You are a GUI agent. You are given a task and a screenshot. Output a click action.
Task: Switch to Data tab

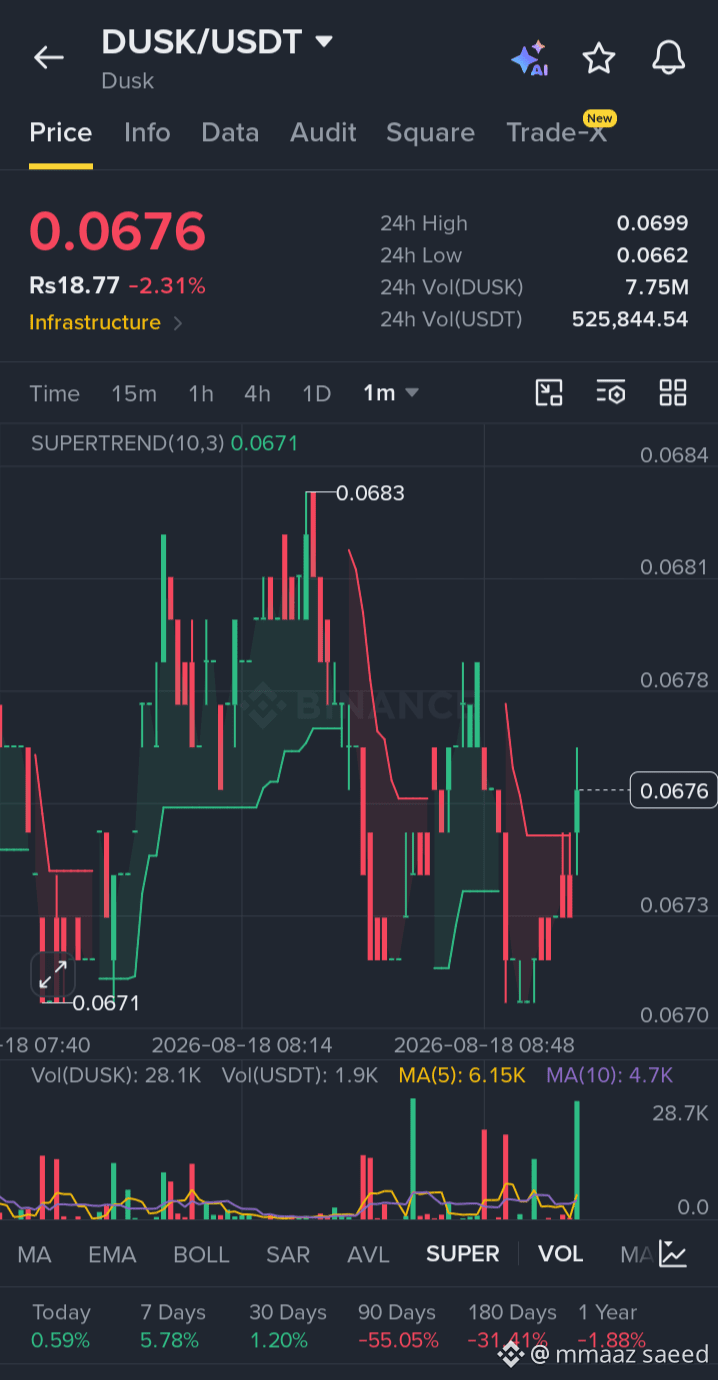point(230,133)
